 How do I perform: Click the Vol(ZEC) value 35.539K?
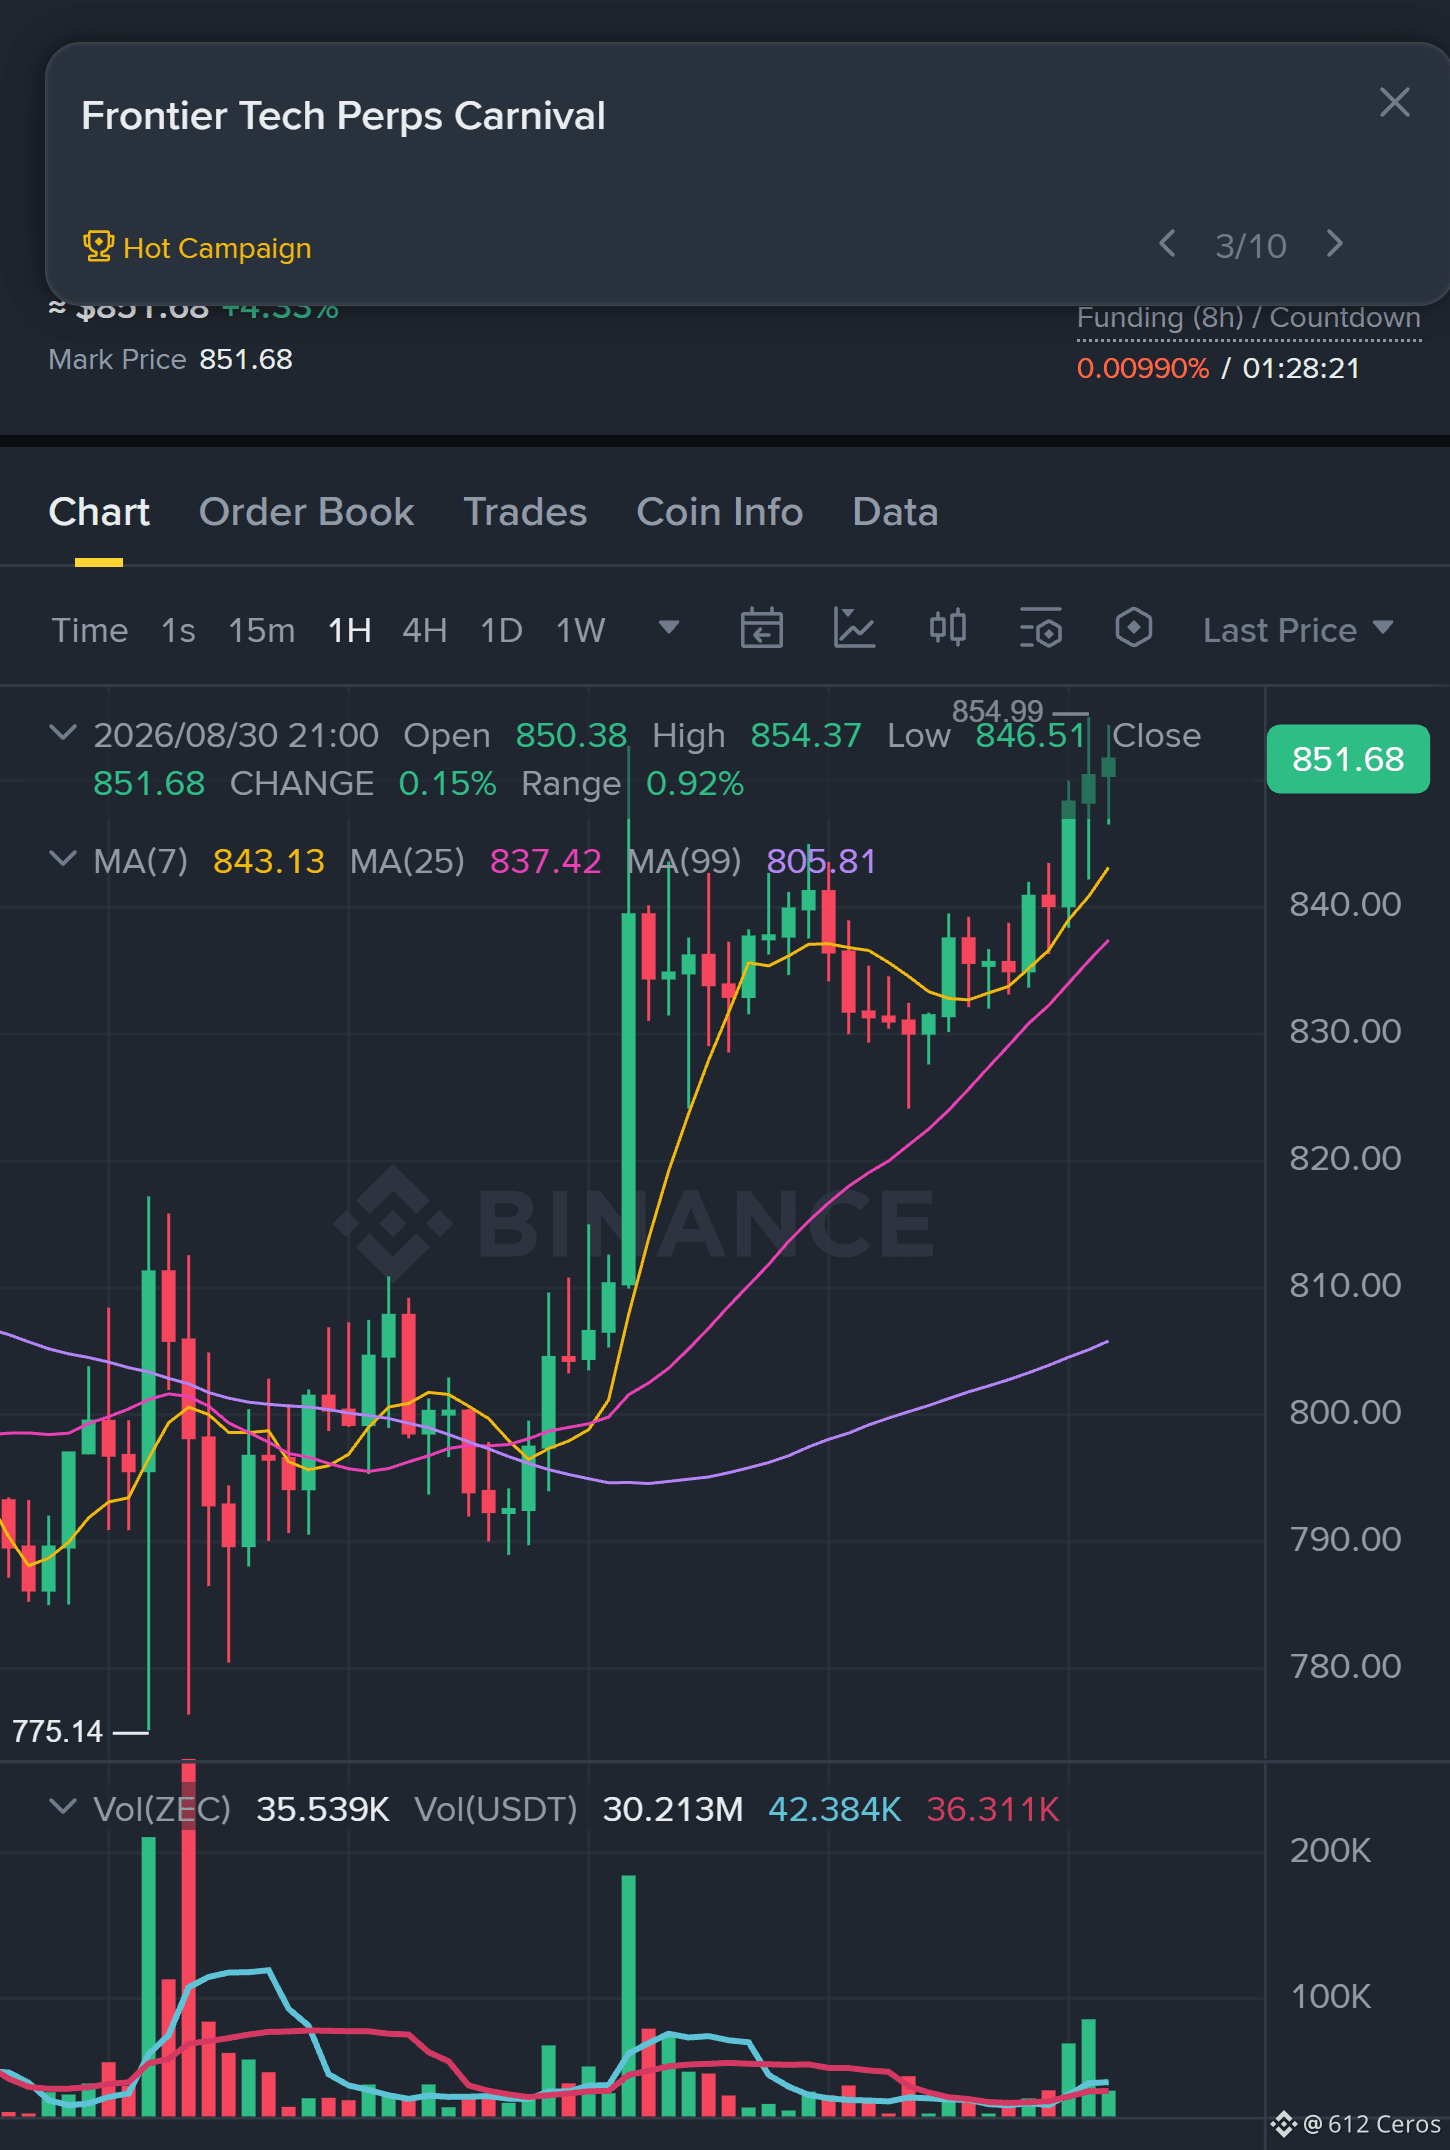click(x=323, y=1809)
